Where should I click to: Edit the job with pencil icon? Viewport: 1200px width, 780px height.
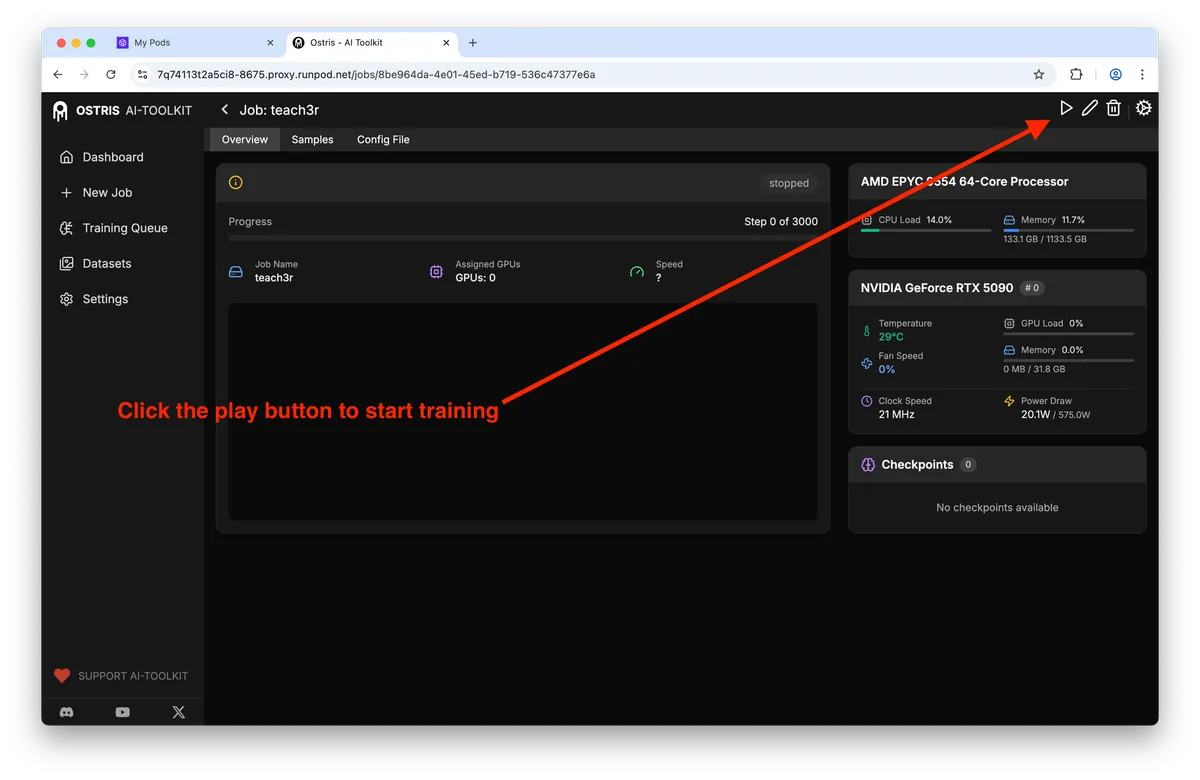(x=1090, y=108)
